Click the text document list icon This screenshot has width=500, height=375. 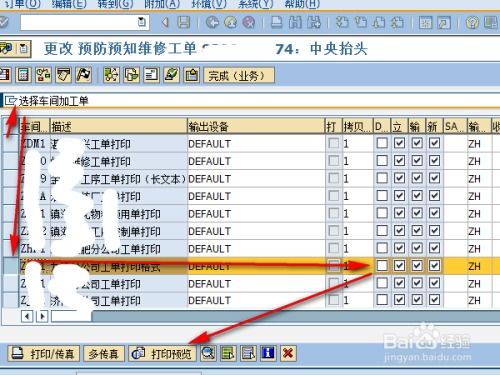point(152,75)
